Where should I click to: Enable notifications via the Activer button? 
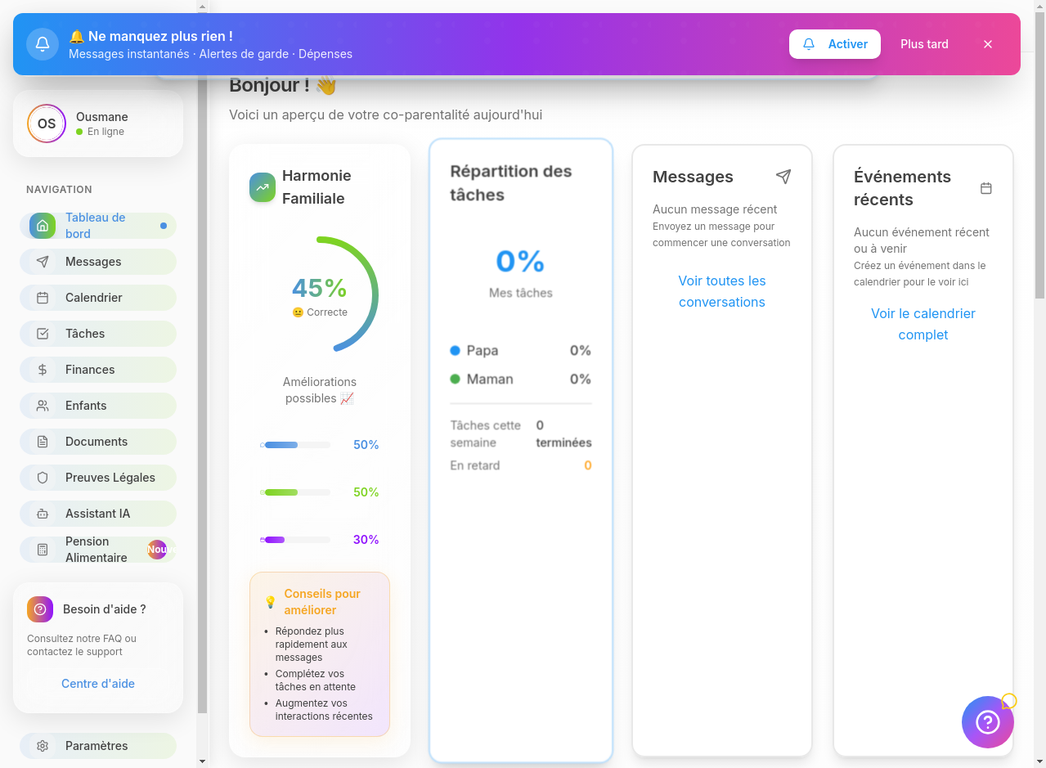(x=835, y=44)
